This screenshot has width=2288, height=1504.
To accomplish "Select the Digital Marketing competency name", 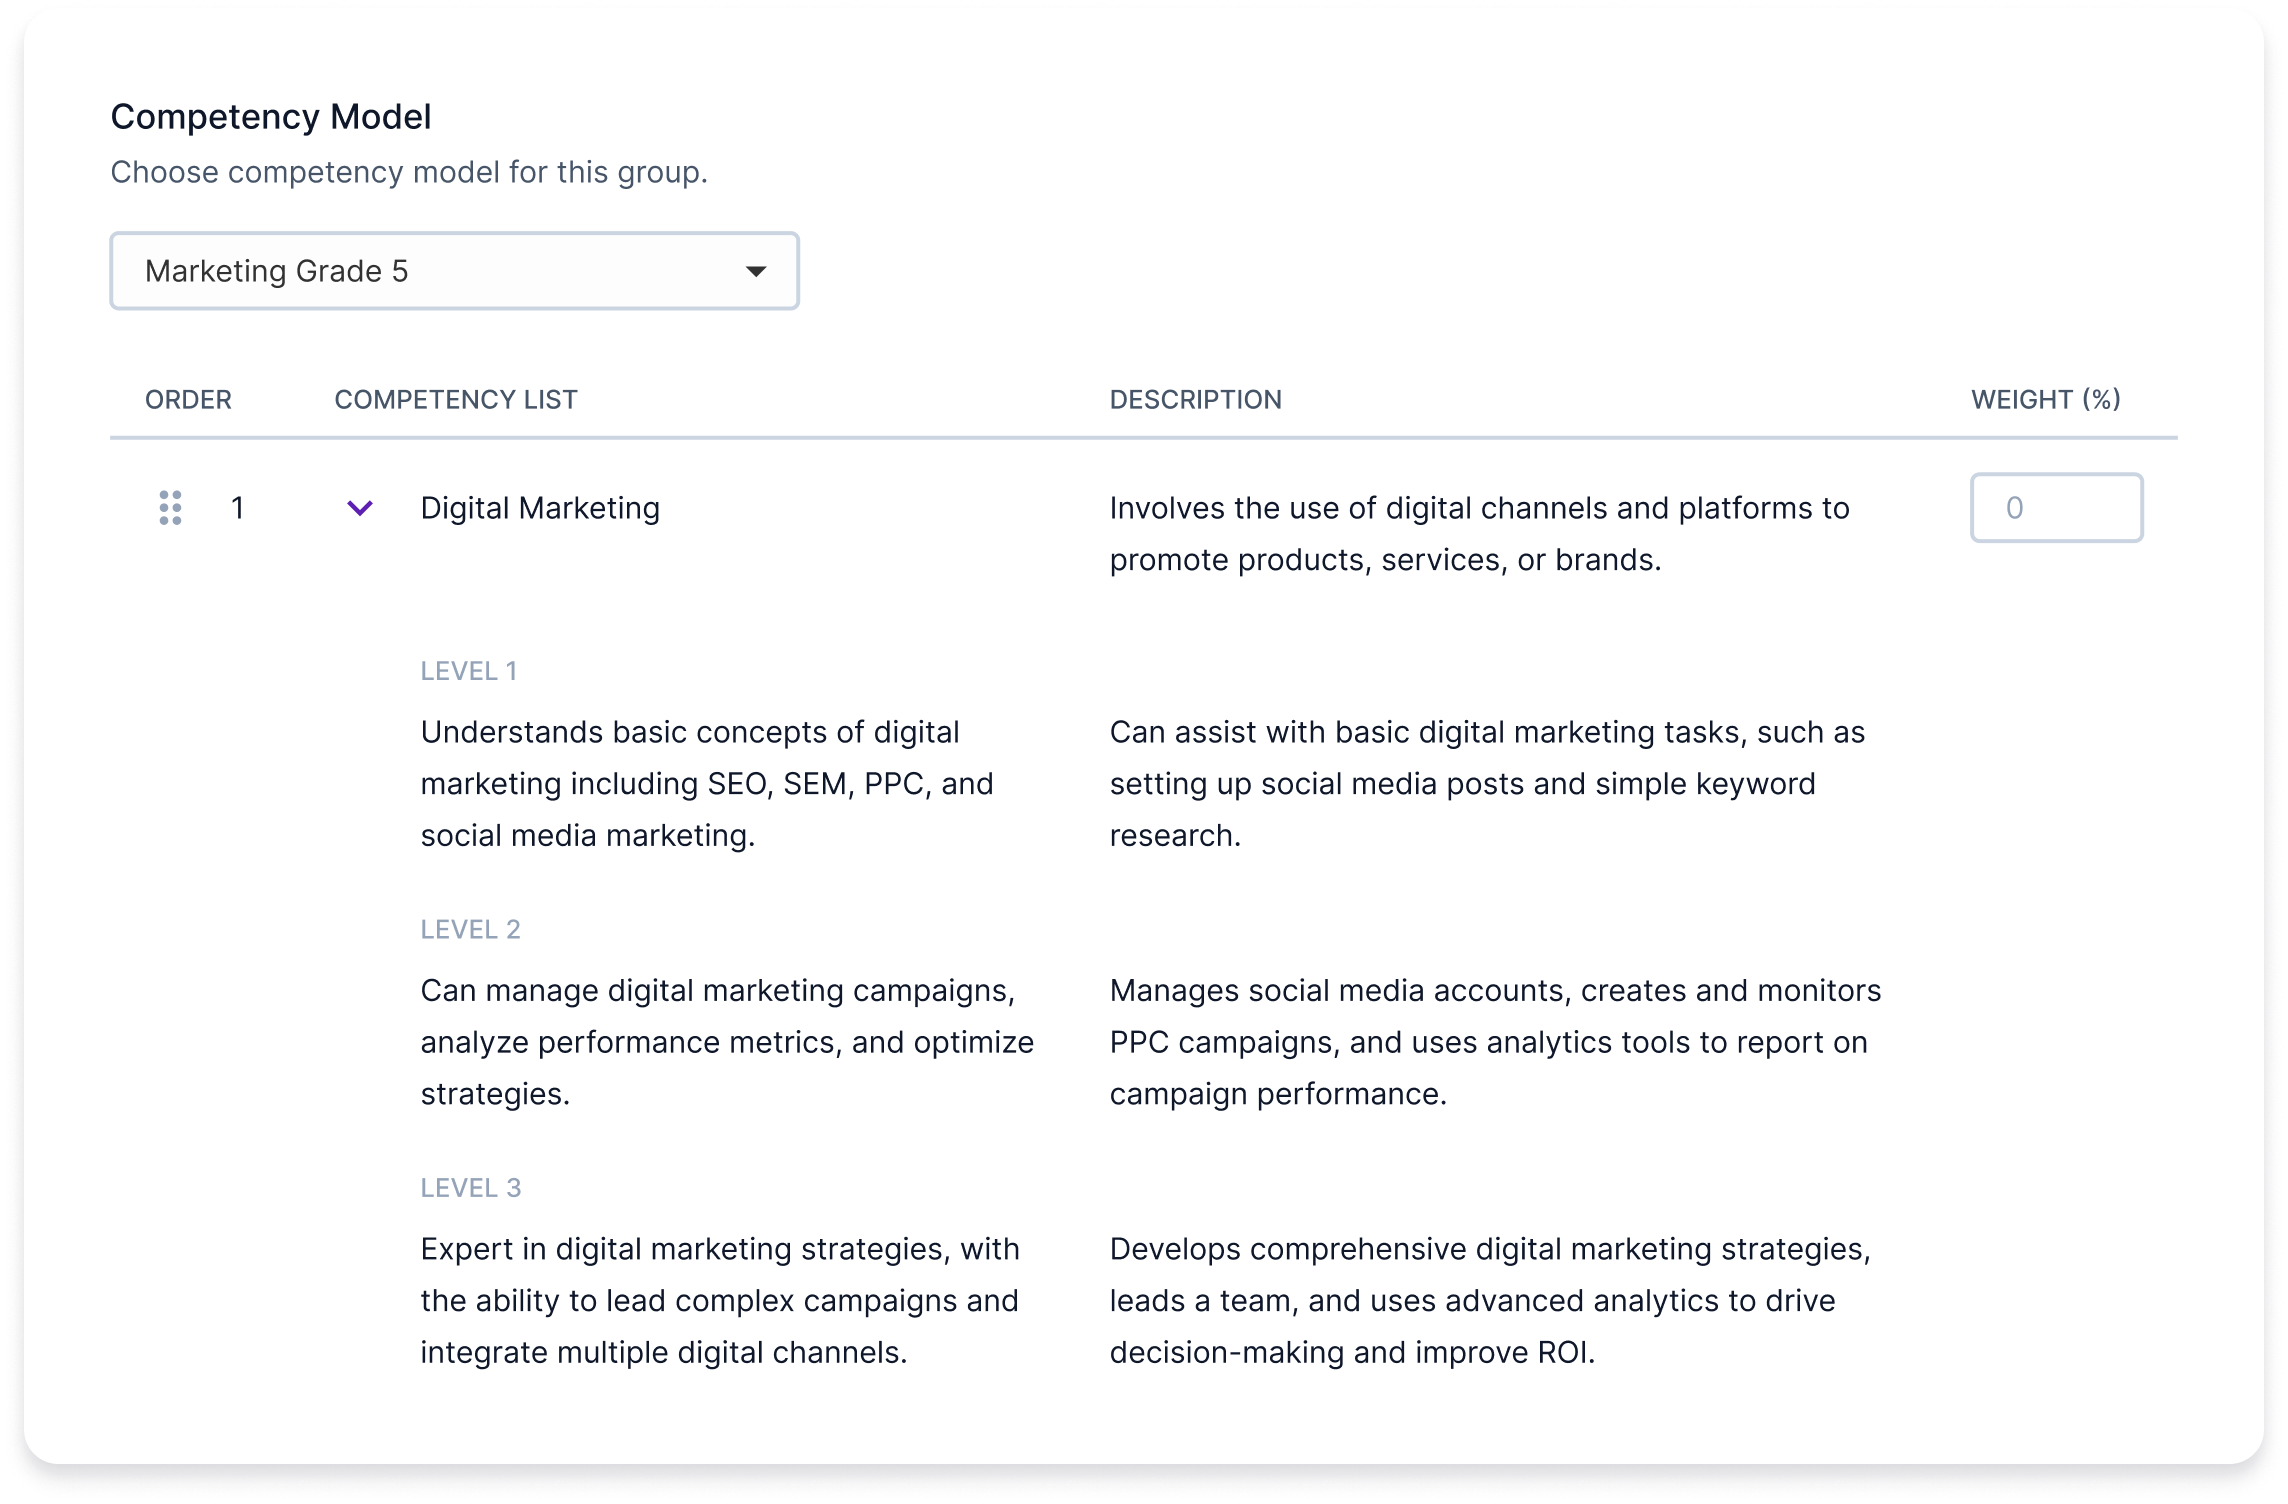I will [539, 508].
